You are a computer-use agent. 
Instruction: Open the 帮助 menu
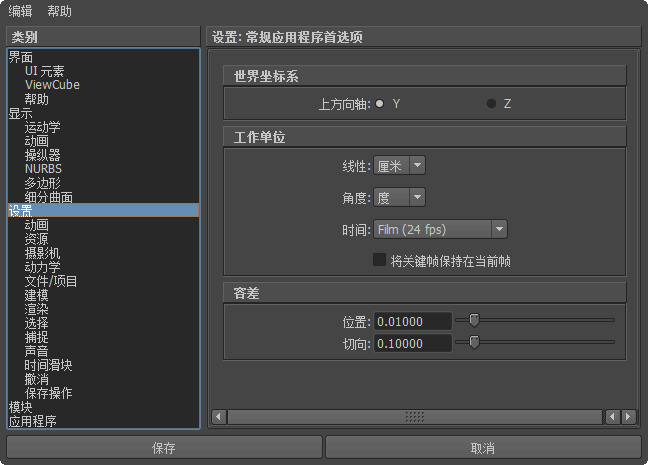click(60, 11)
